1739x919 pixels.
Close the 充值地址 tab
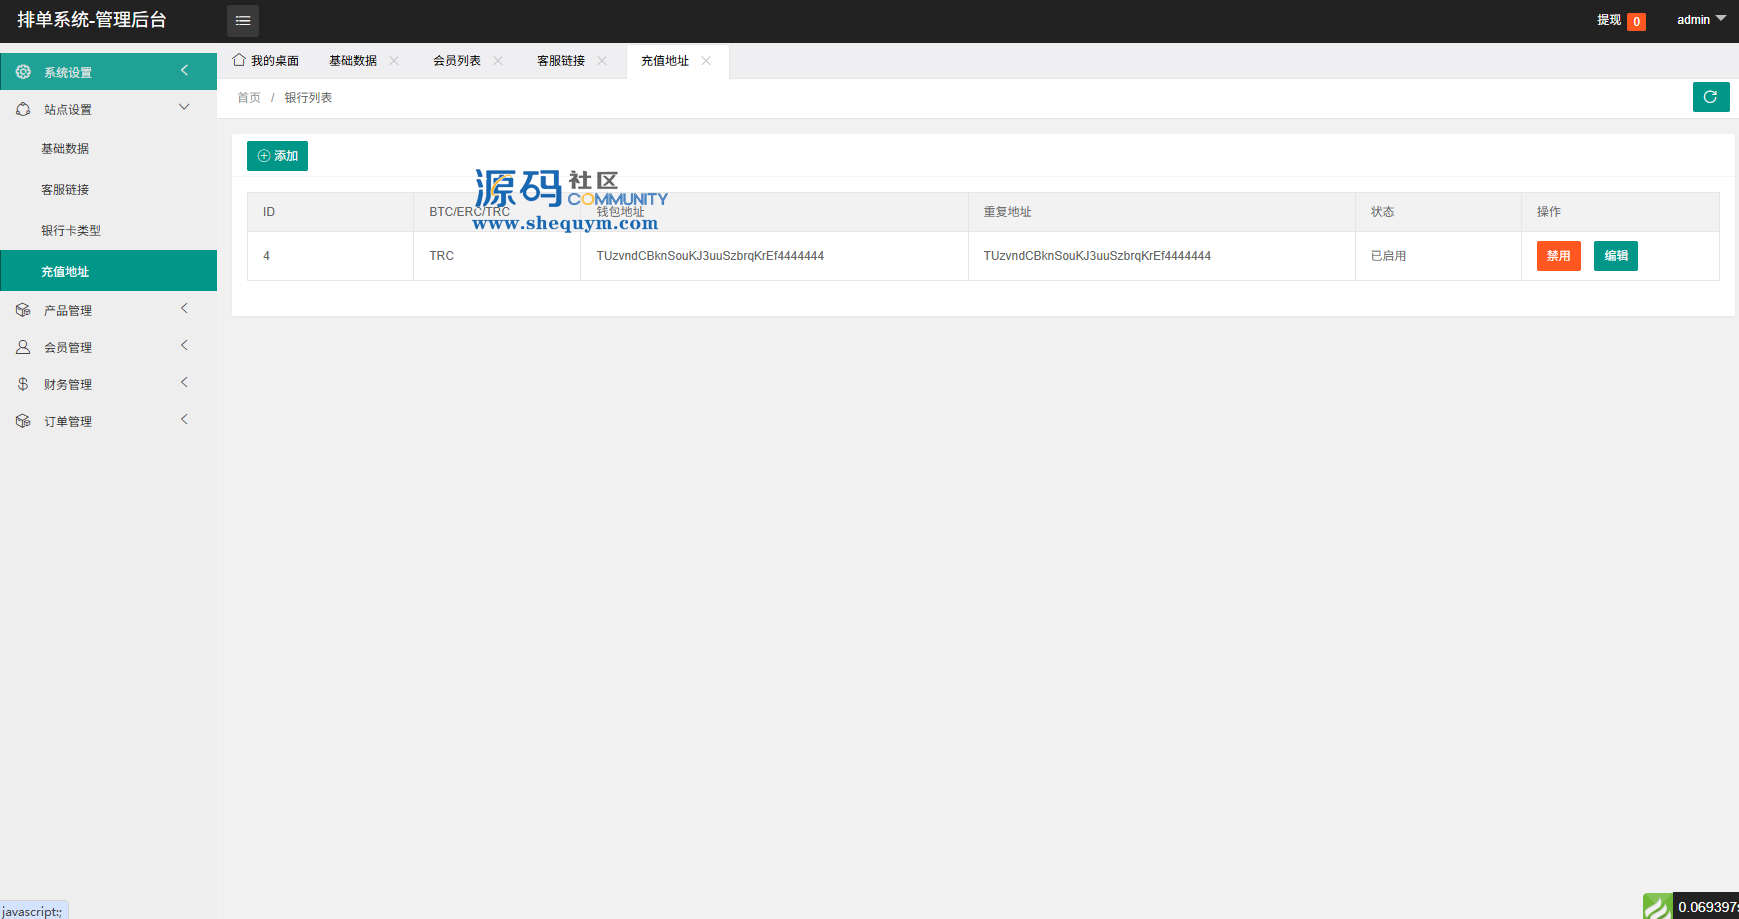tap(706, 61)
